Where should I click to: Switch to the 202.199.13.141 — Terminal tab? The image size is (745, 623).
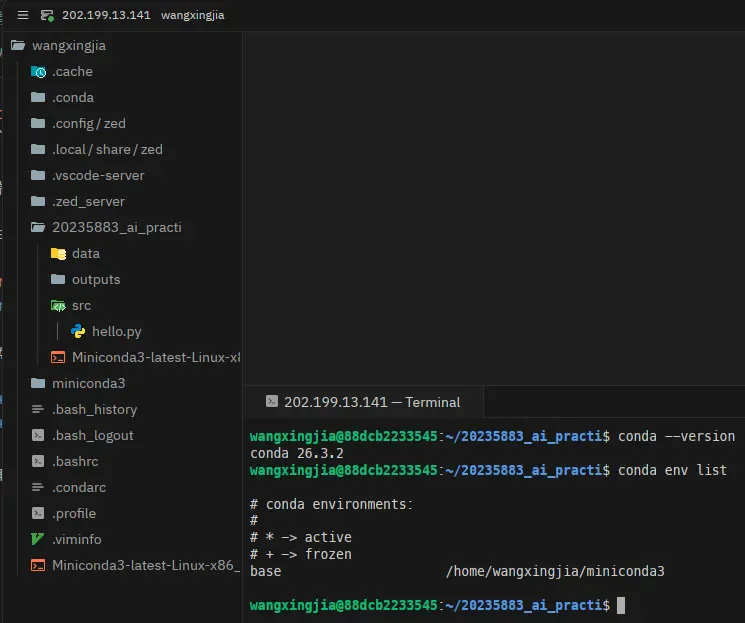point(363,402)
